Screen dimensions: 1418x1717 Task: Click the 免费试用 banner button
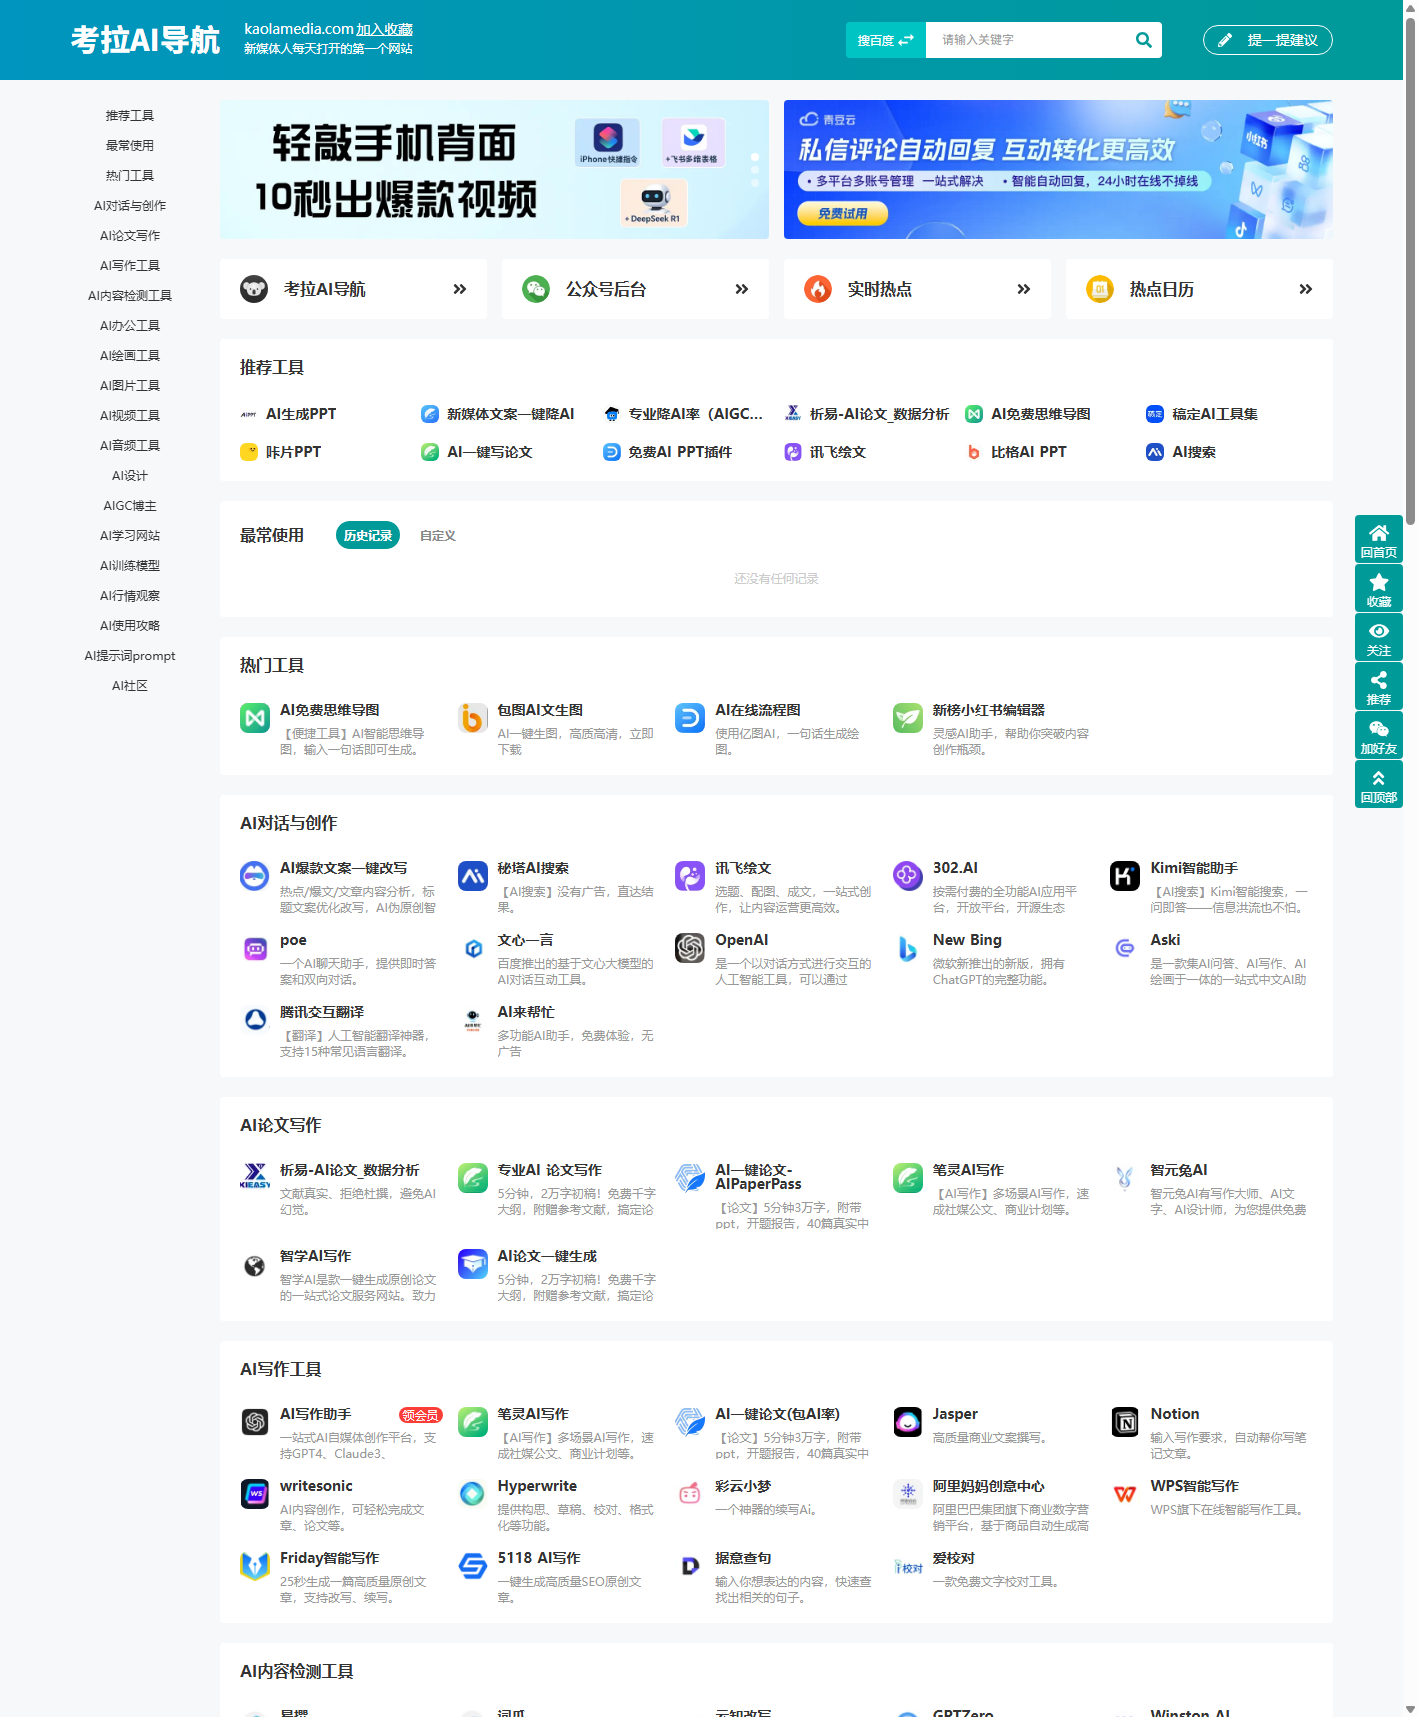(842, 213)
